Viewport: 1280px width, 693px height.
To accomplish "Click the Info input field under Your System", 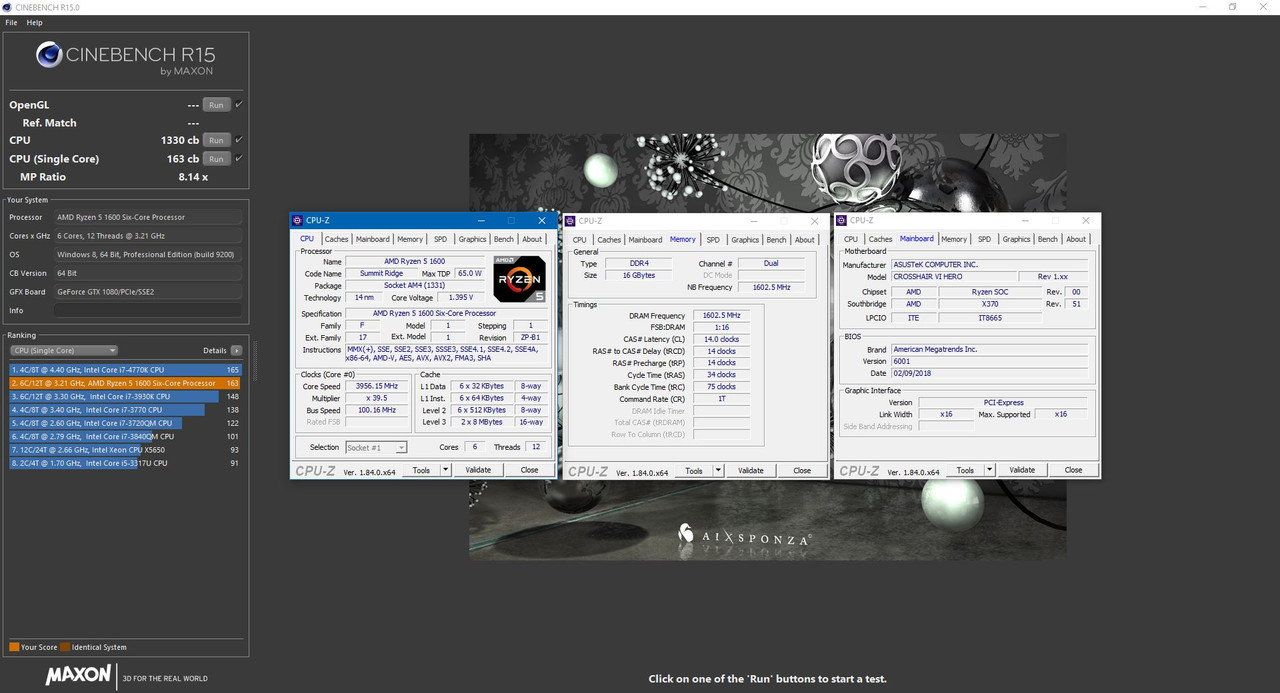I will tap(148, 310).
